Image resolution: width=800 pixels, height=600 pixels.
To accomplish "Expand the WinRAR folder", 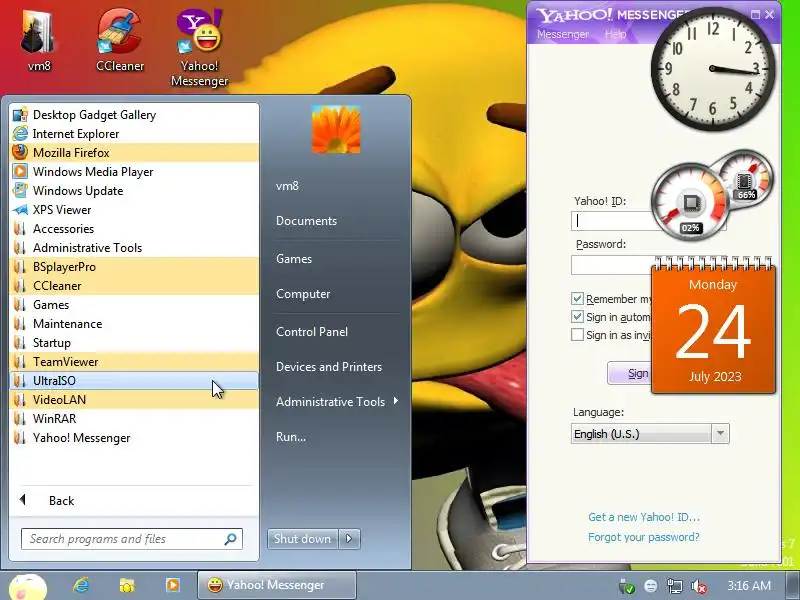I will [x=134, y=419].
